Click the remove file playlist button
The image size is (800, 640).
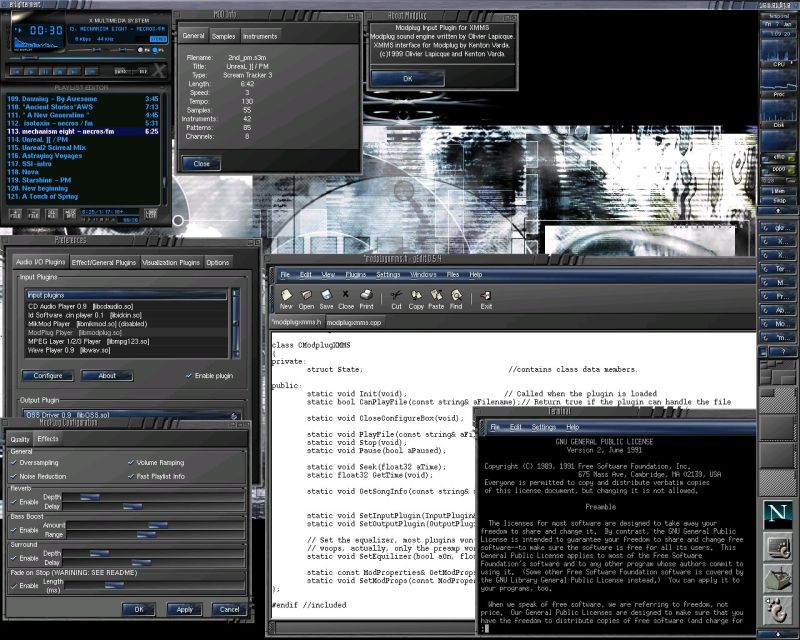[x=33, y=214]
